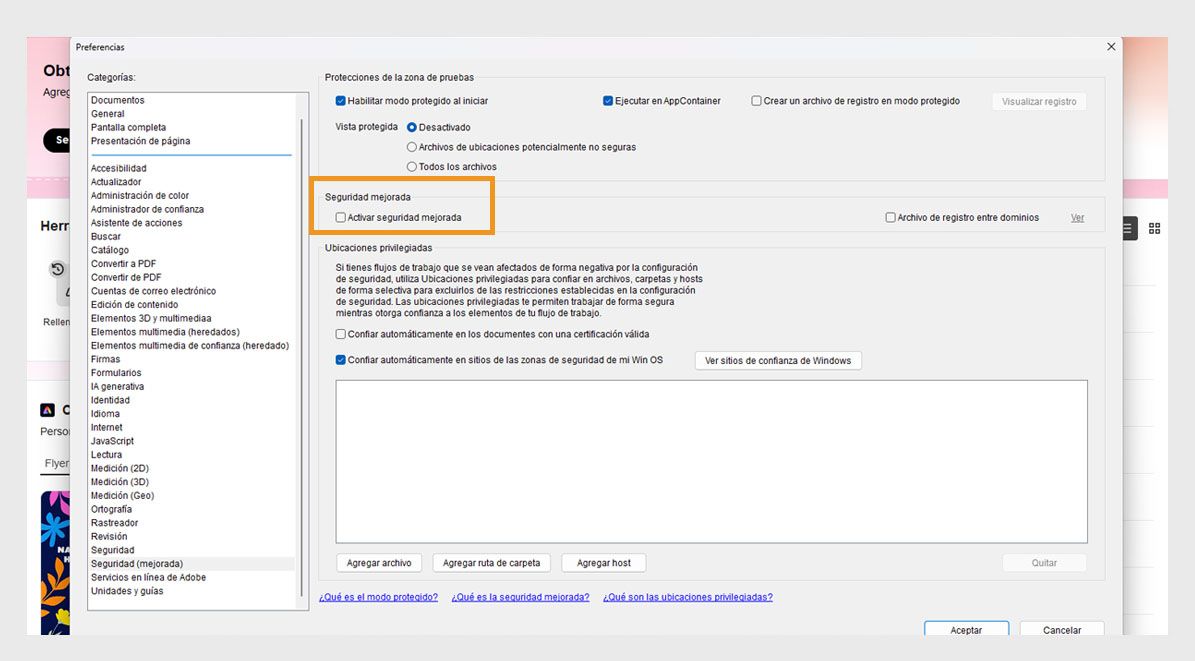Select Firmas category
The height and width of the screenshot is (661, 1195).
(105, 359)
